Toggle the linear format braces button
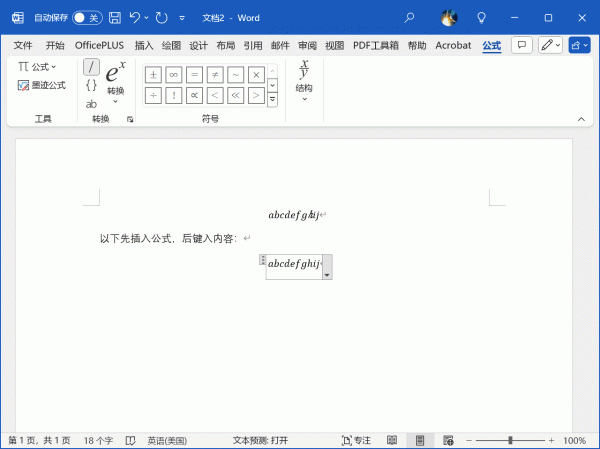600x449 pixels. coord(91,85)
